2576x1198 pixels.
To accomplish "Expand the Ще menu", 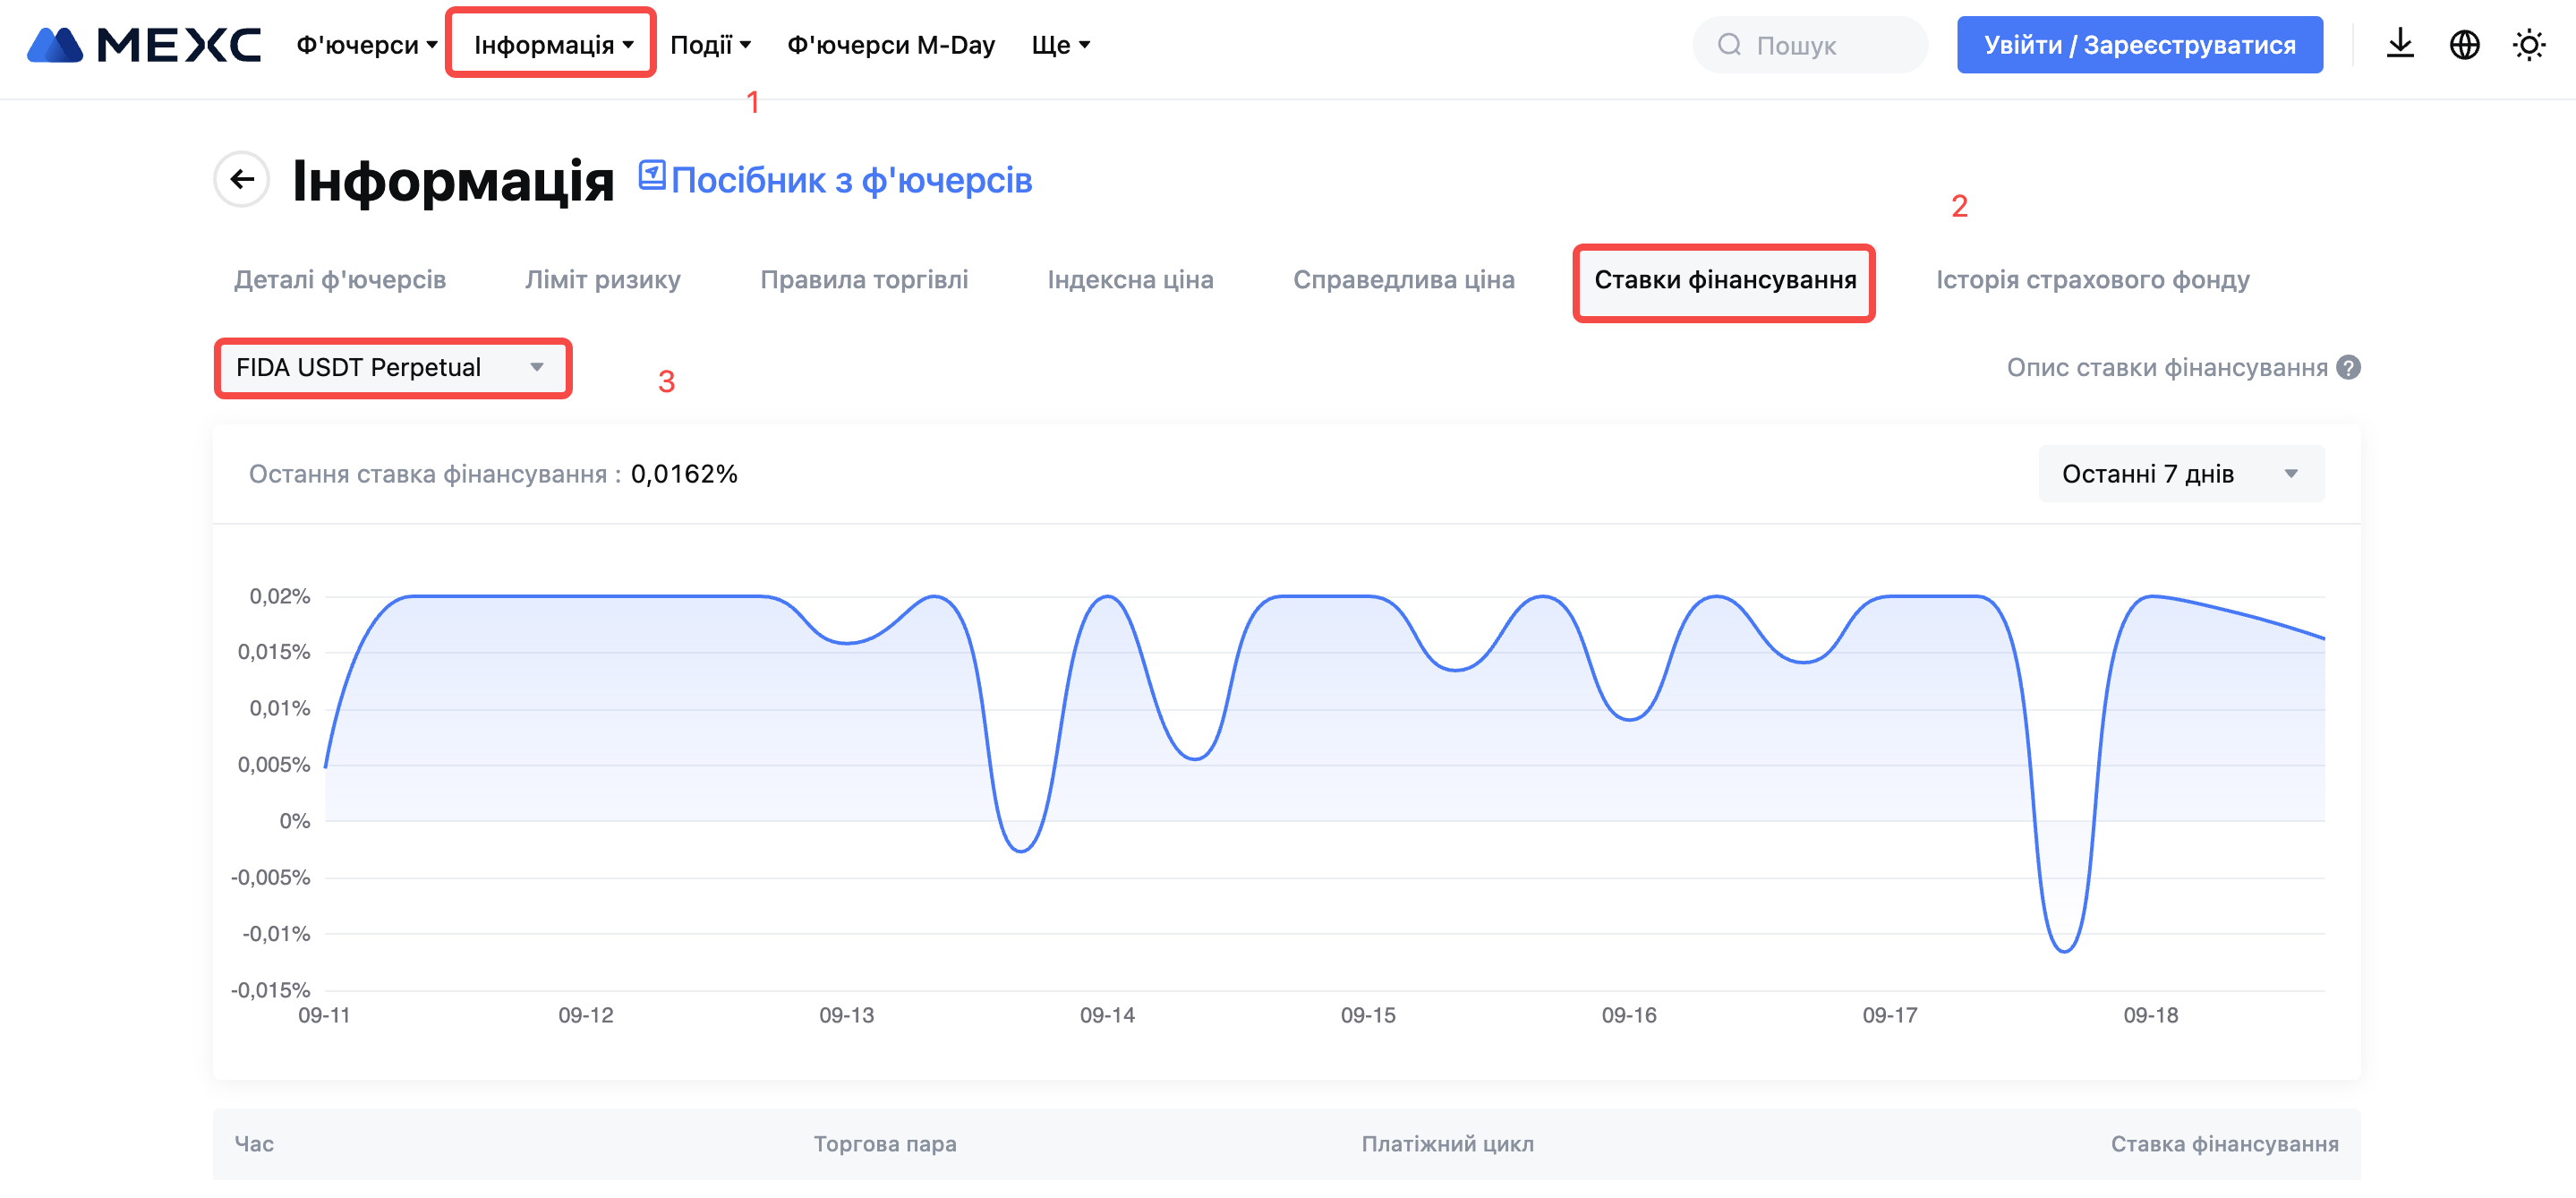I will click(1060, 45).
